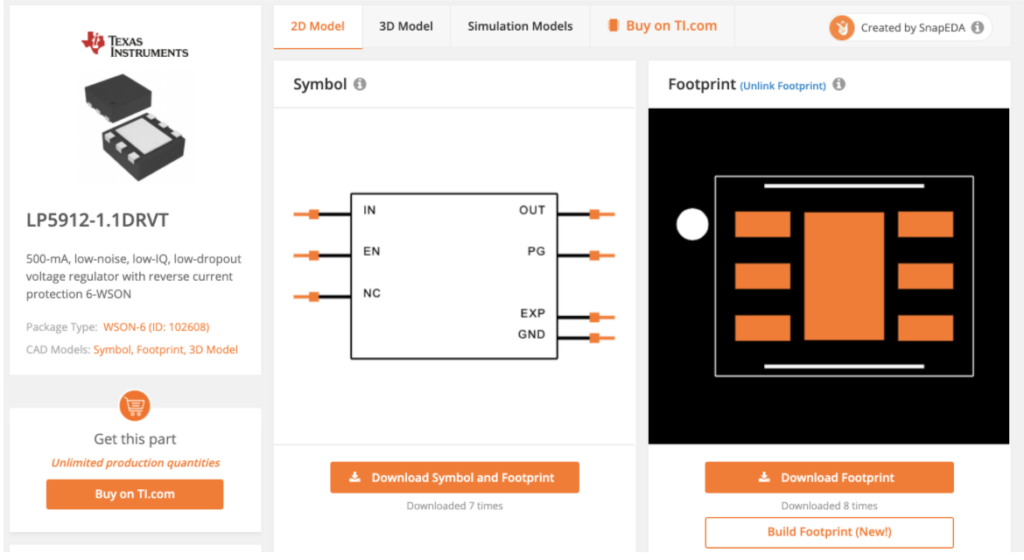
Task: Click the LP5912-1.1DRVT part name
Action: (97, 220)
